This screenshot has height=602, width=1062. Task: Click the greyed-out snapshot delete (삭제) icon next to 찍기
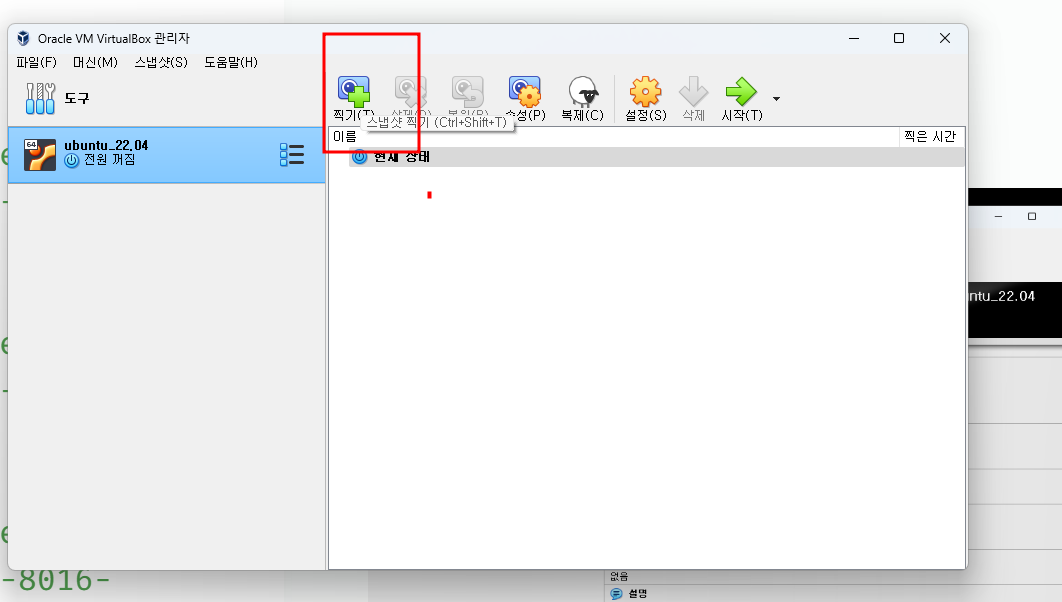coord(410,92)
